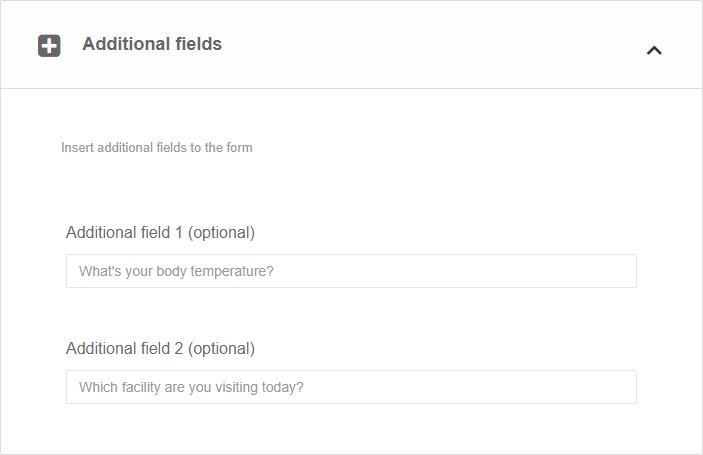Place cursor in the first optional field
Image resolution: width=703 pixels, height=455 pixels.
[351, 271]
